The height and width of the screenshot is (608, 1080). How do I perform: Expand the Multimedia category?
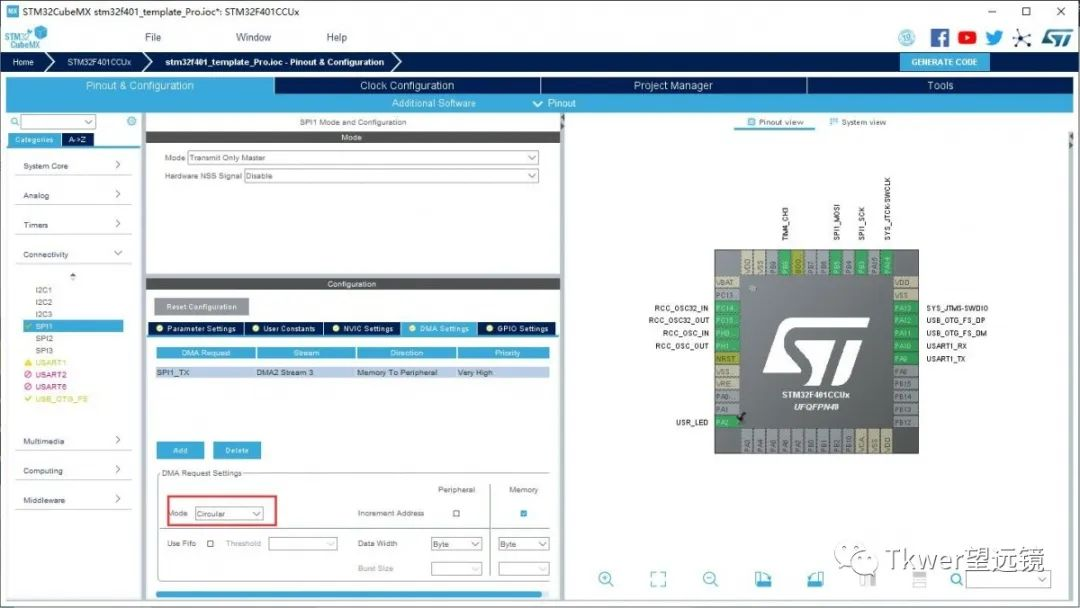pos(72,441)
